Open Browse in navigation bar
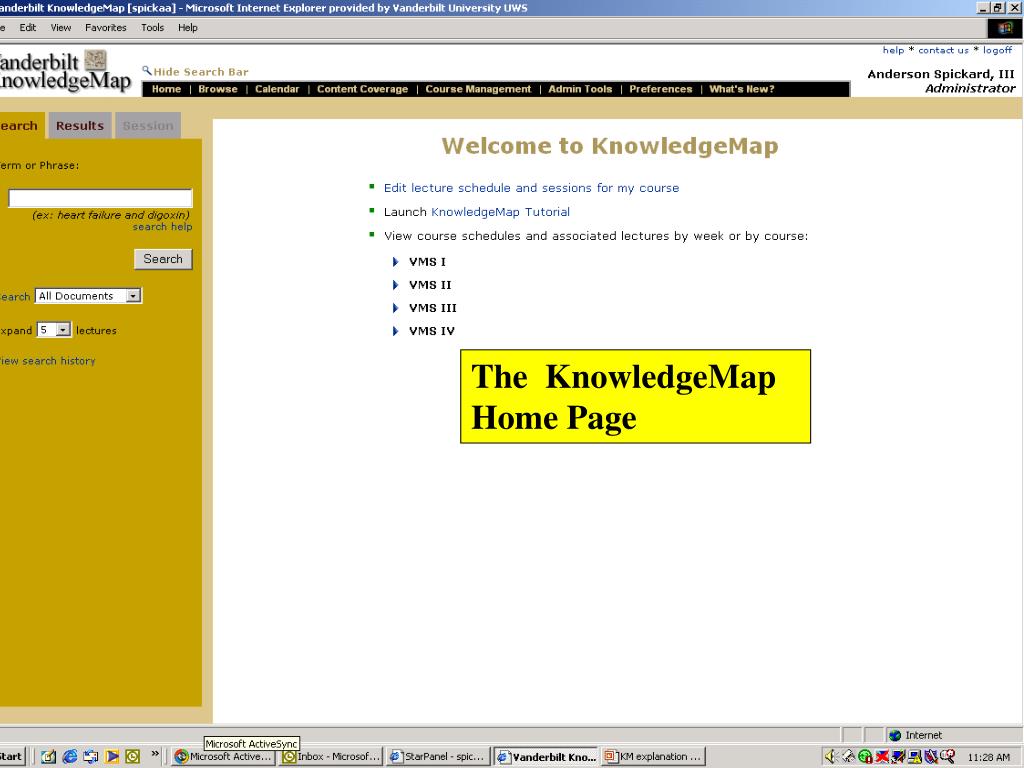 point(217,89)
